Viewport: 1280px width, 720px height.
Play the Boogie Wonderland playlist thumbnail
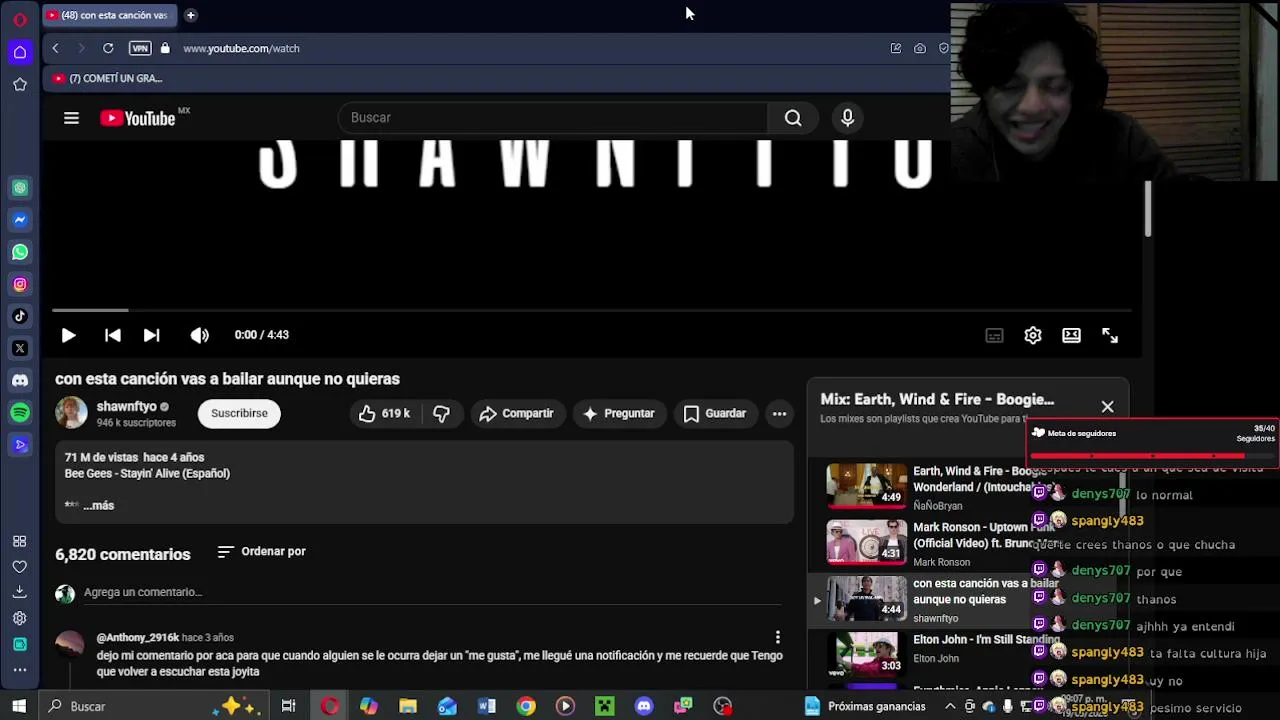pos(866,486)
